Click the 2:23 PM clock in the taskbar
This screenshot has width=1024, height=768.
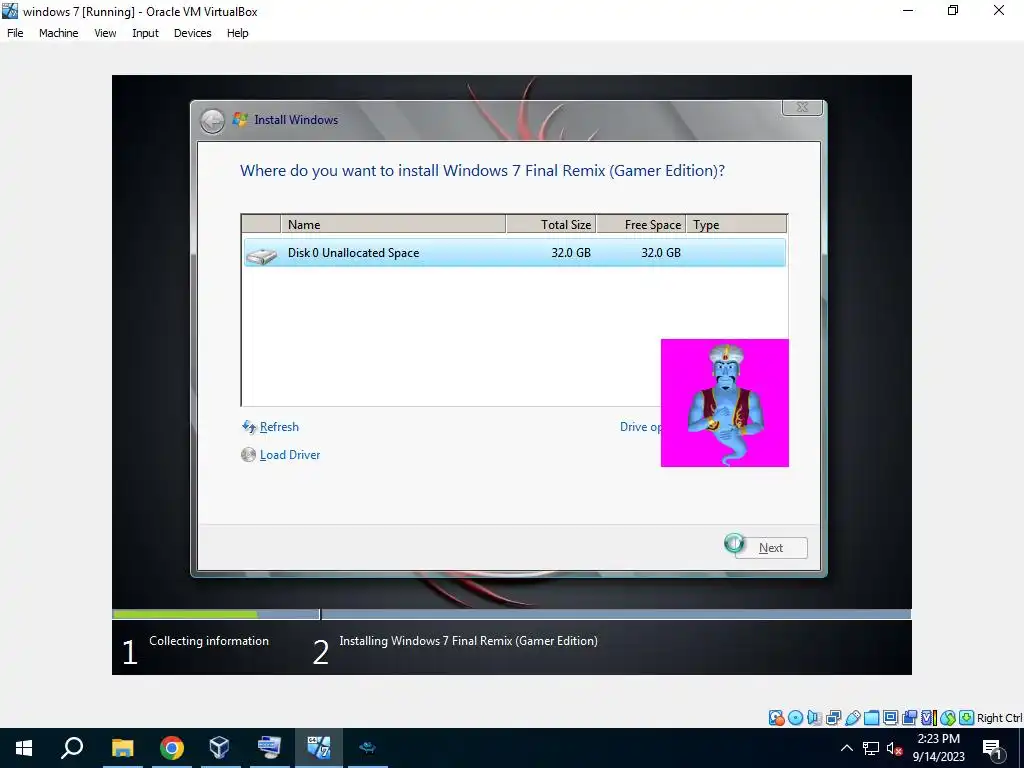(x=938, y=739)
